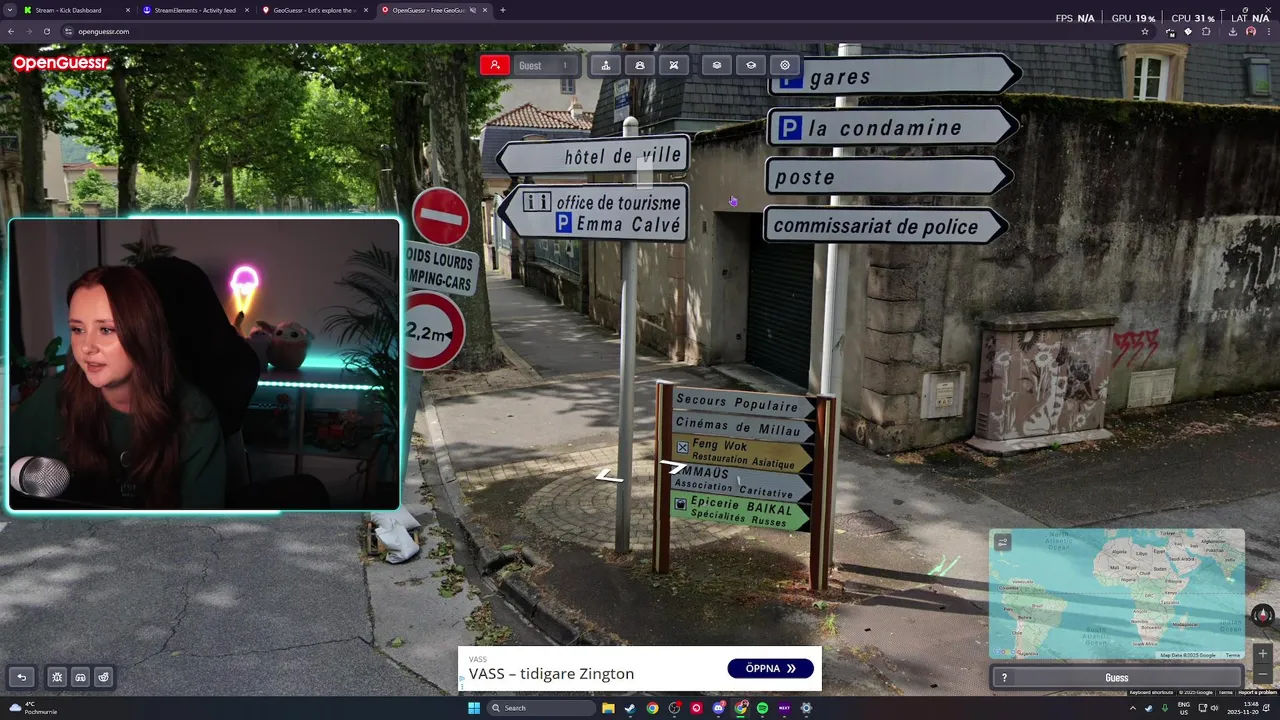Open the volume speaker tray icon
The image size is (1280, 720).
(x=1215, y=708)
